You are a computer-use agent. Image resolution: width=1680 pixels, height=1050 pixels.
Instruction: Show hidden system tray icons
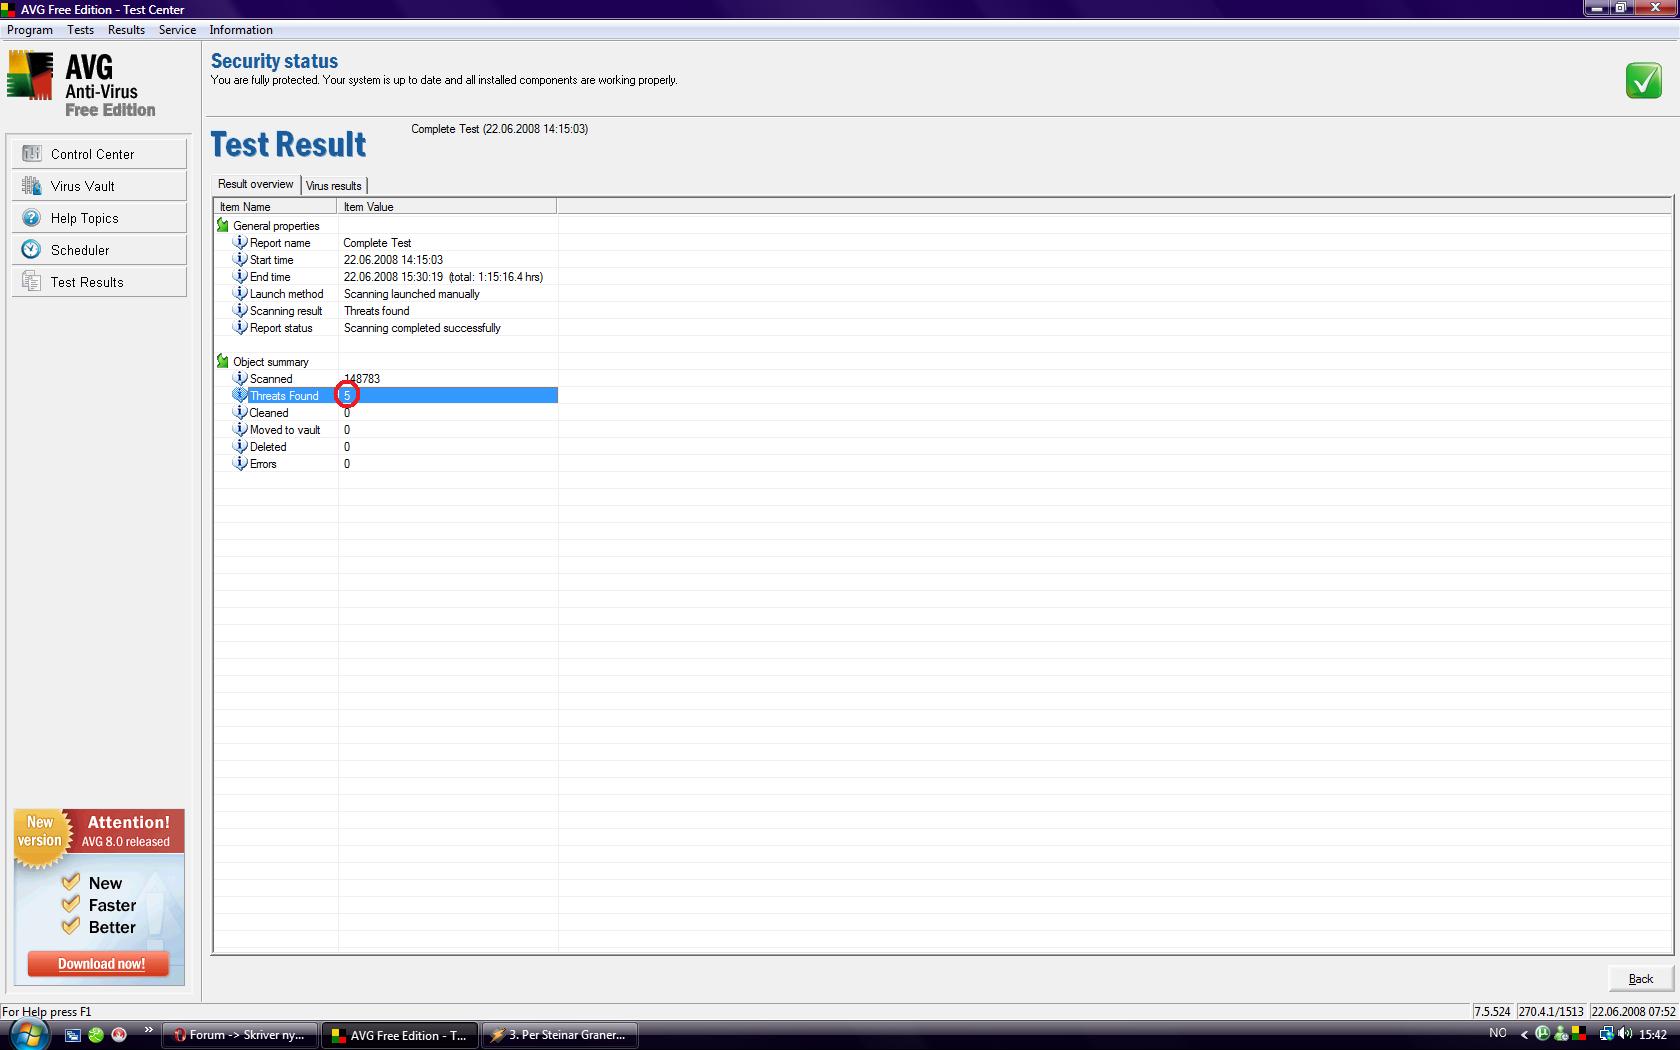point(1525,1035)
